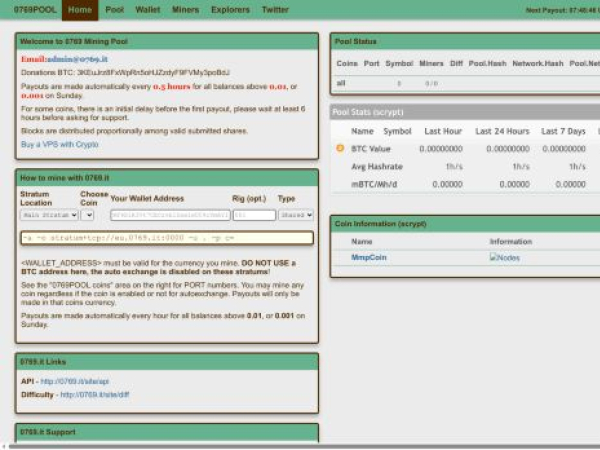Navigate to the Miners page
Image resolution: width=600 pixels, height=450 pixels.
pos(184,9)
